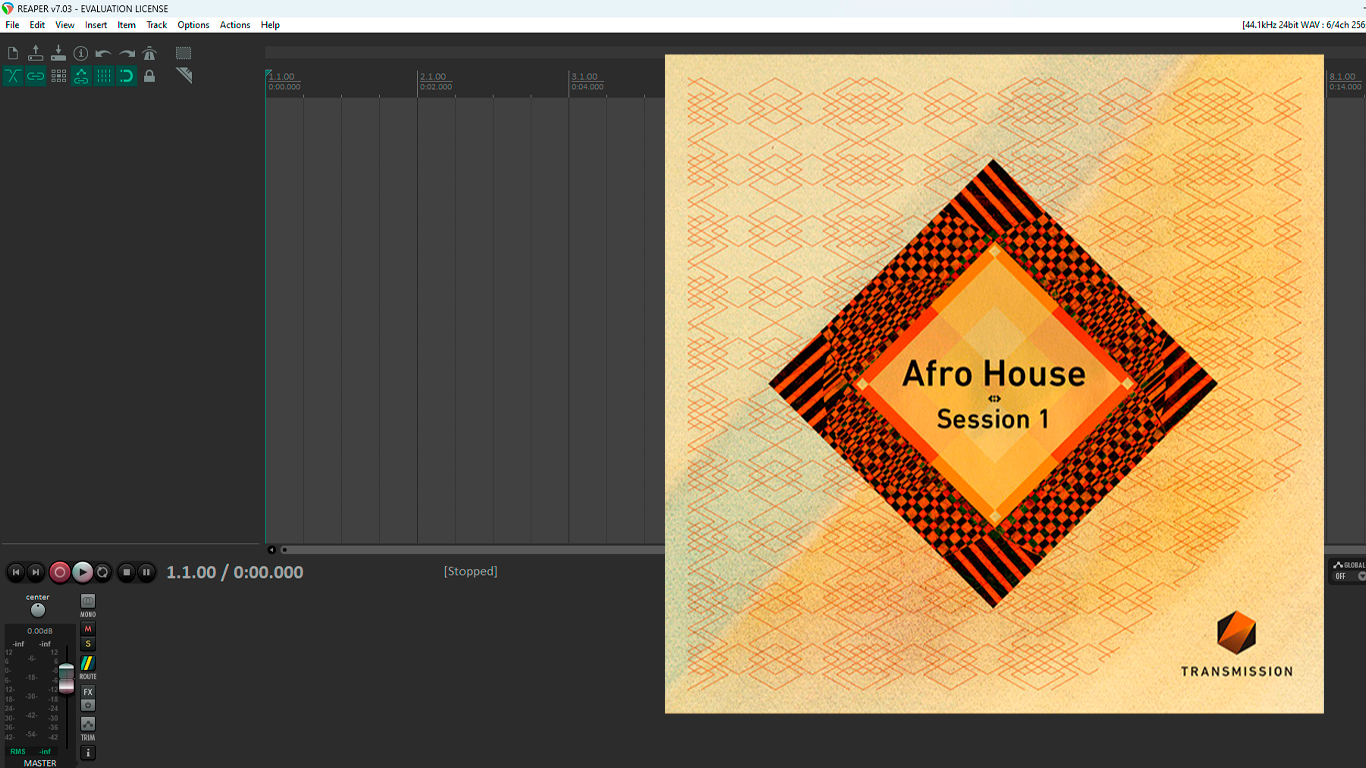Viewport: 1366px width, 768px height.
Task: Open the Actions menu
Action: 235,25
